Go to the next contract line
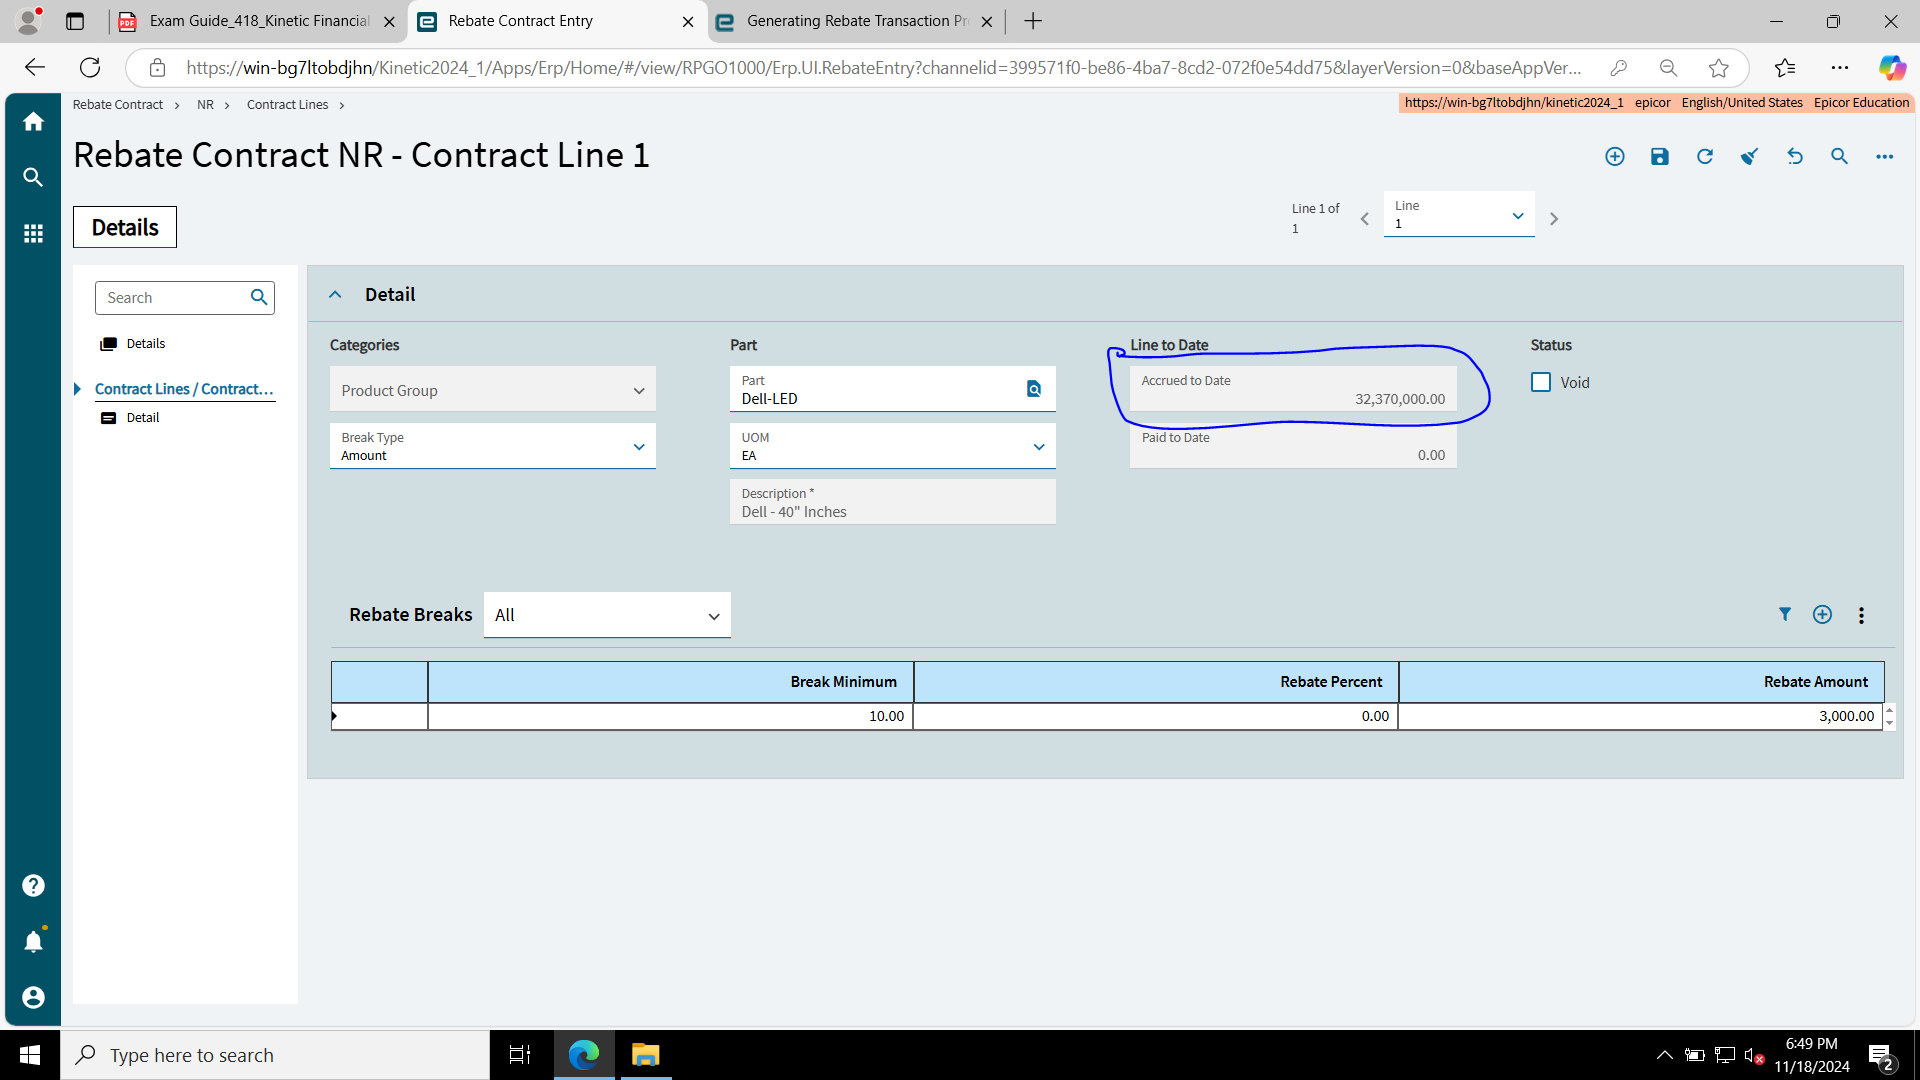The height and width of the screenshot is (1080, 1920). [x=1554, y=219]
